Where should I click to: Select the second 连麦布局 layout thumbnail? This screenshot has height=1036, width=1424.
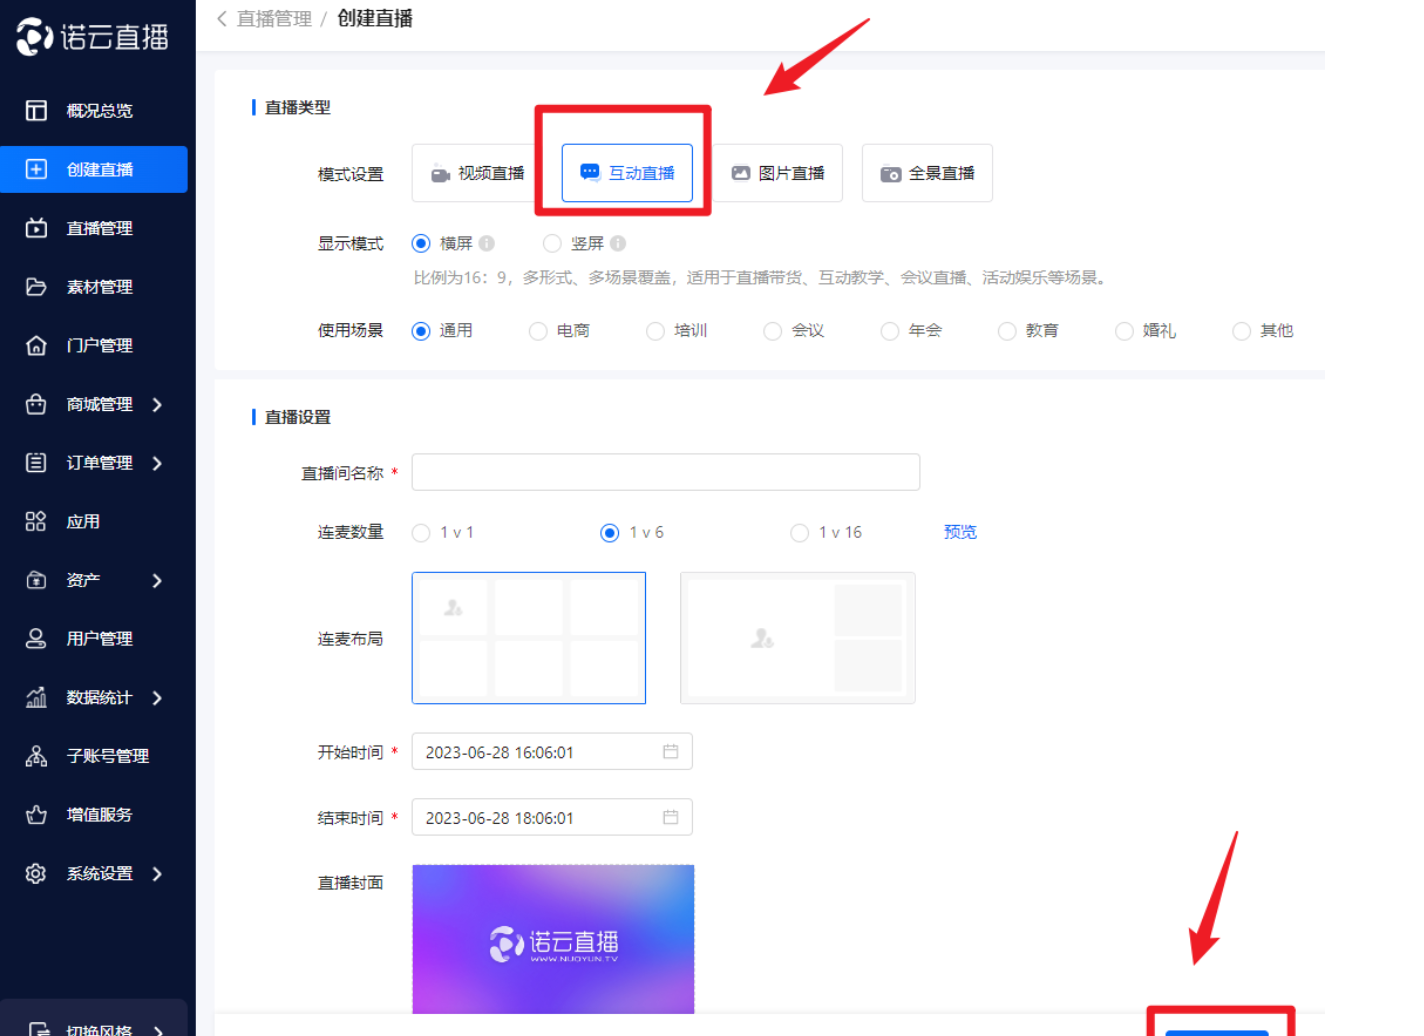pos(797,638)
